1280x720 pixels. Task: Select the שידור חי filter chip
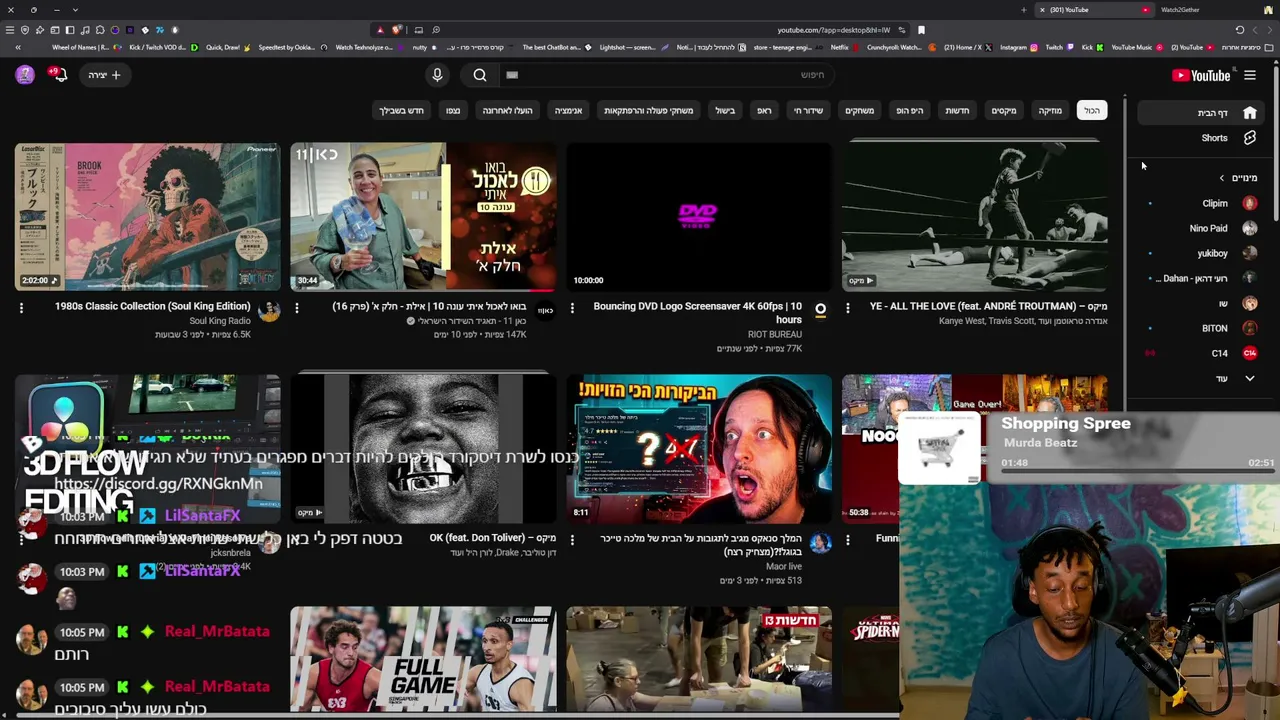click(x=808, y=110)
